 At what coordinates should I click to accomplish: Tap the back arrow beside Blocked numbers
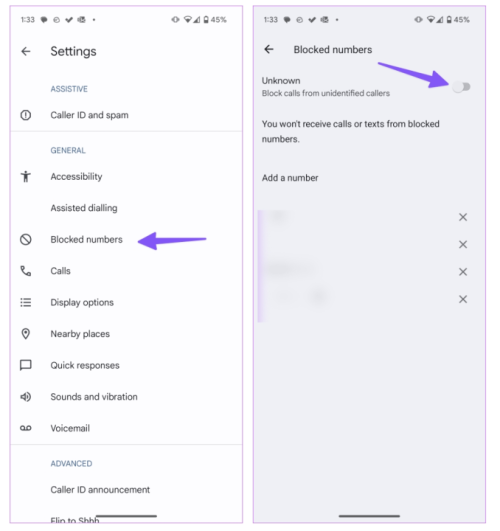(269, 49)
